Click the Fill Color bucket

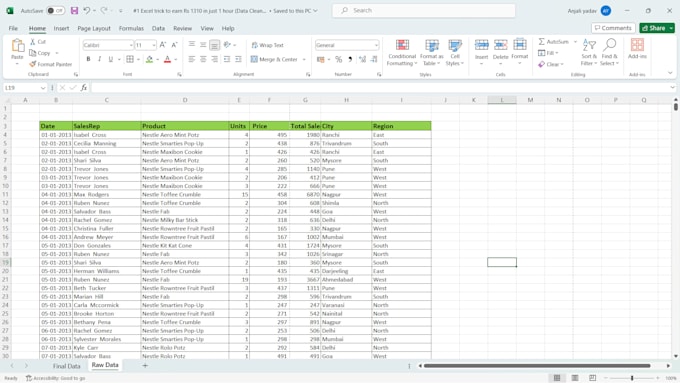[149, 59]
